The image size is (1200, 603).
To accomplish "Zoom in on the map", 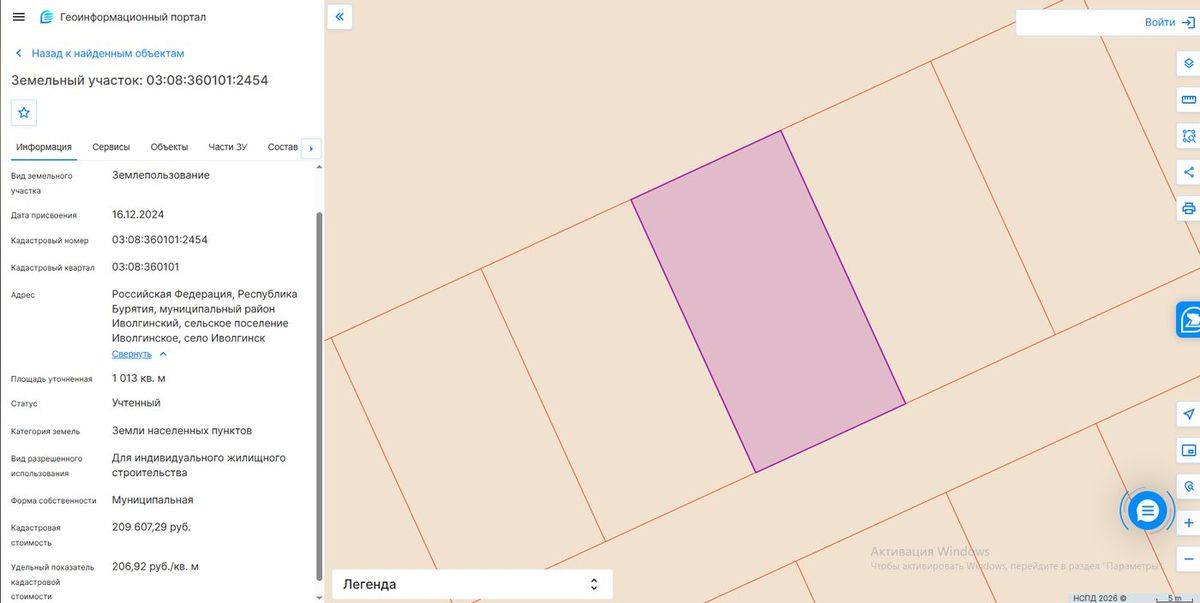I will pyautogui.click(x=1189, y=523).
